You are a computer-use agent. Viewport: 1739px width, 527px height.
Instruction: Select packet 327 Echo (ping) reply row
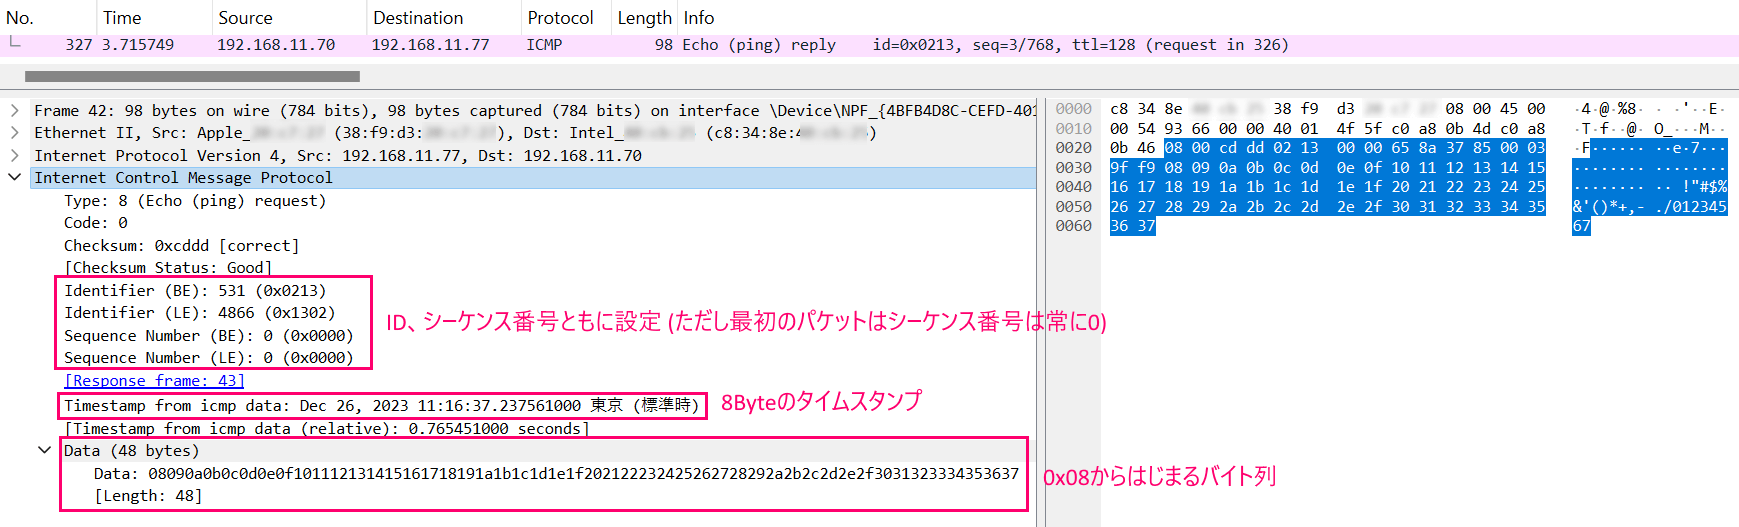[x=869, y=45]
